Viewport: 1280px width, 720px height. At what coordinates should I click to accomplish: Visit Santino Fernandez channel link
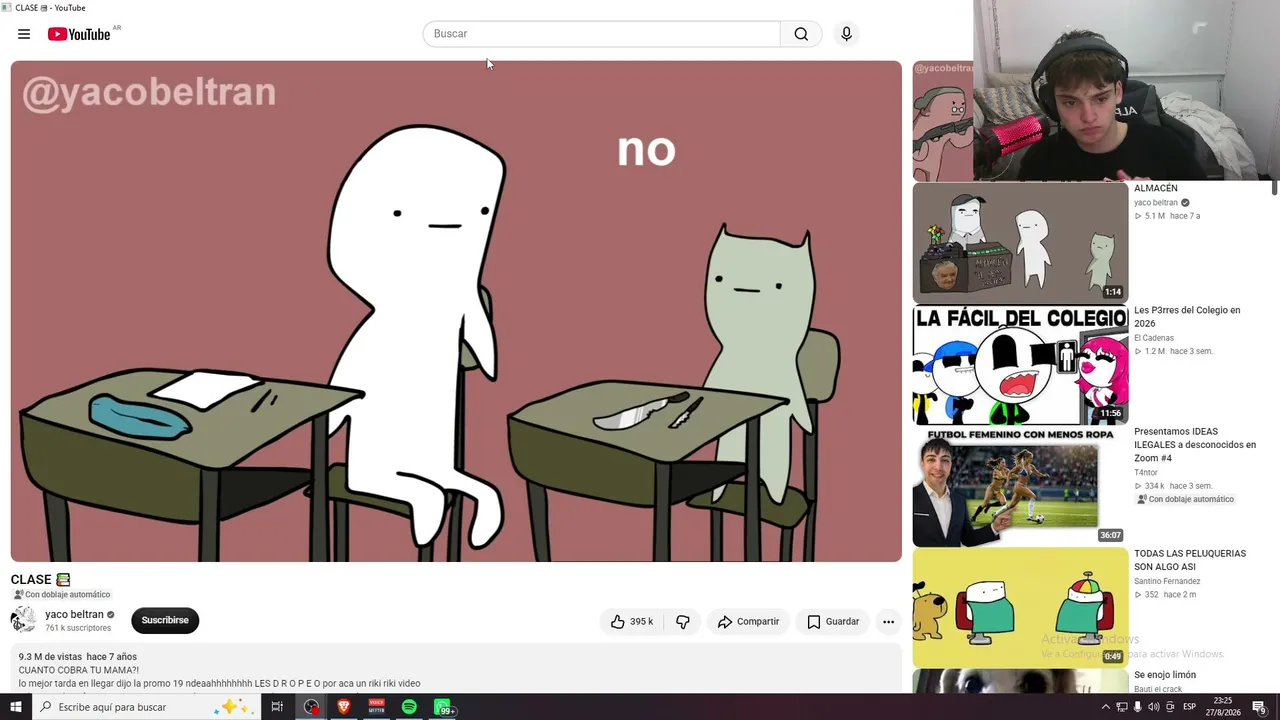click(x=1167, y=581)
